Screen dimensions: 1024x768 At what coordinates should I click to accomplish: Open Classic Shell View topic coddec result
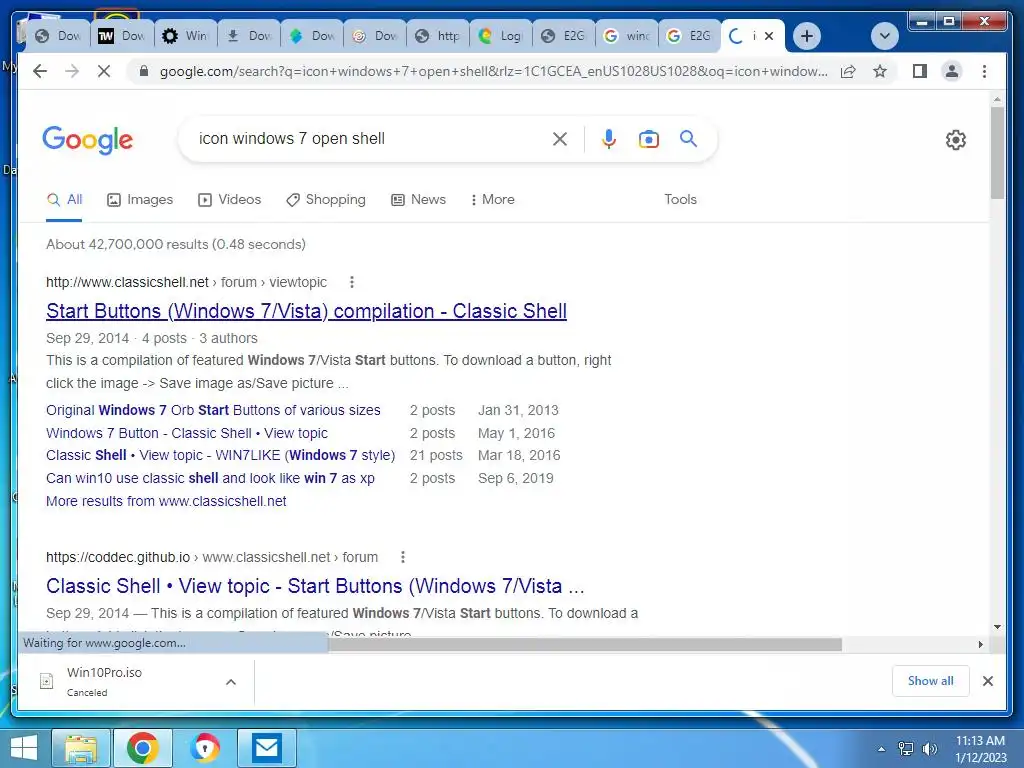(x=315, y=586)
